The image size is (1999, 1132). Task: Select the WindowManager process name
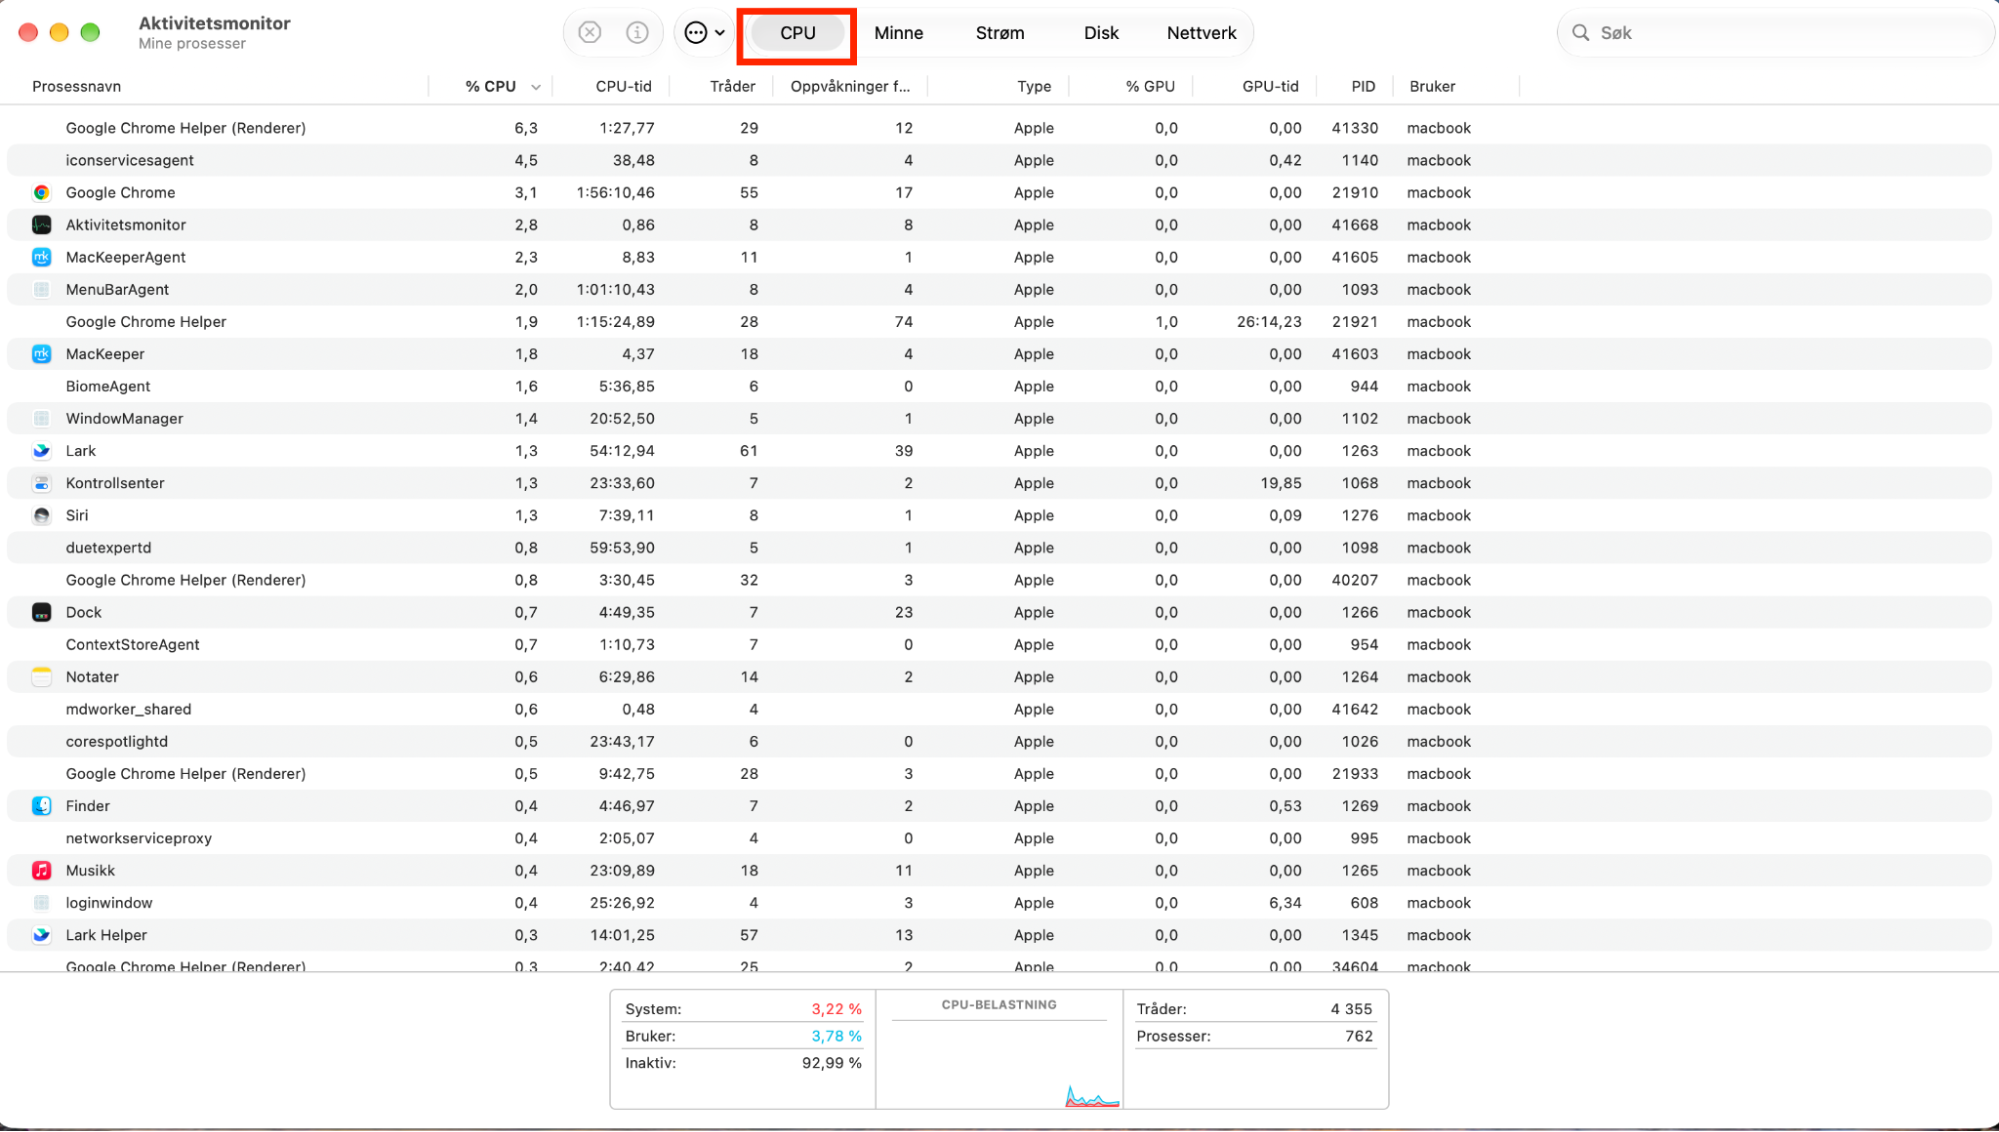pyautogui.click(x=124, y=419)
